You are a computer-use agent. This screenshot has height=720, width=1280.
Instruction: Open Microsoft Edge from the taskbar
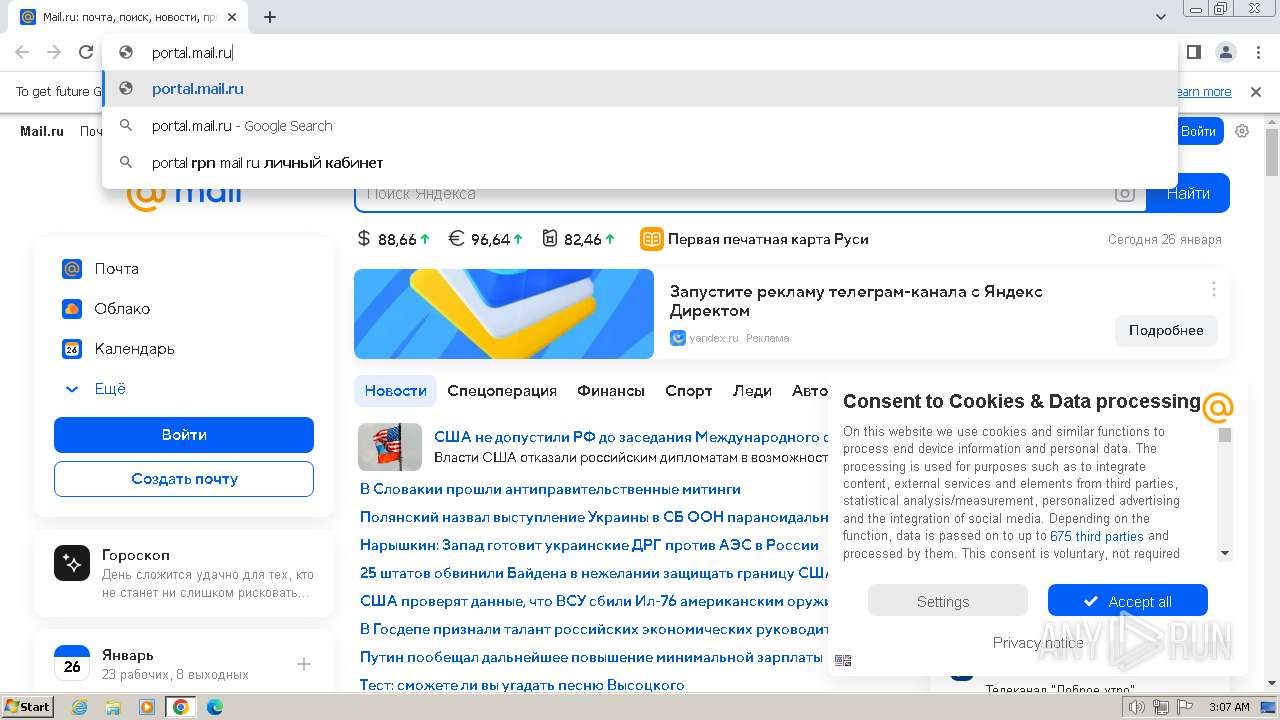(x=214, y=707)
